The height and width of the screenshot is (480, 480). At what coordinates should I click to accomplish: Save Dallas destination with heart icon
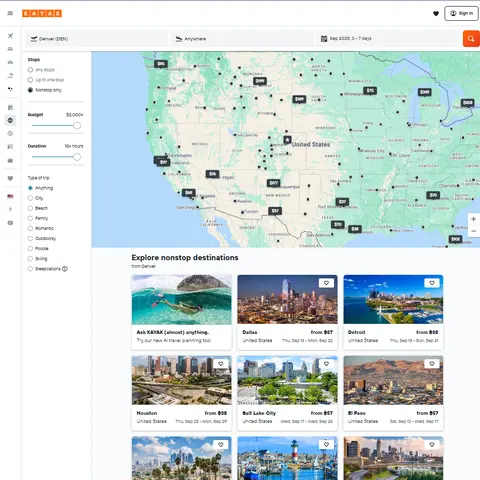(x=326, y=283)
